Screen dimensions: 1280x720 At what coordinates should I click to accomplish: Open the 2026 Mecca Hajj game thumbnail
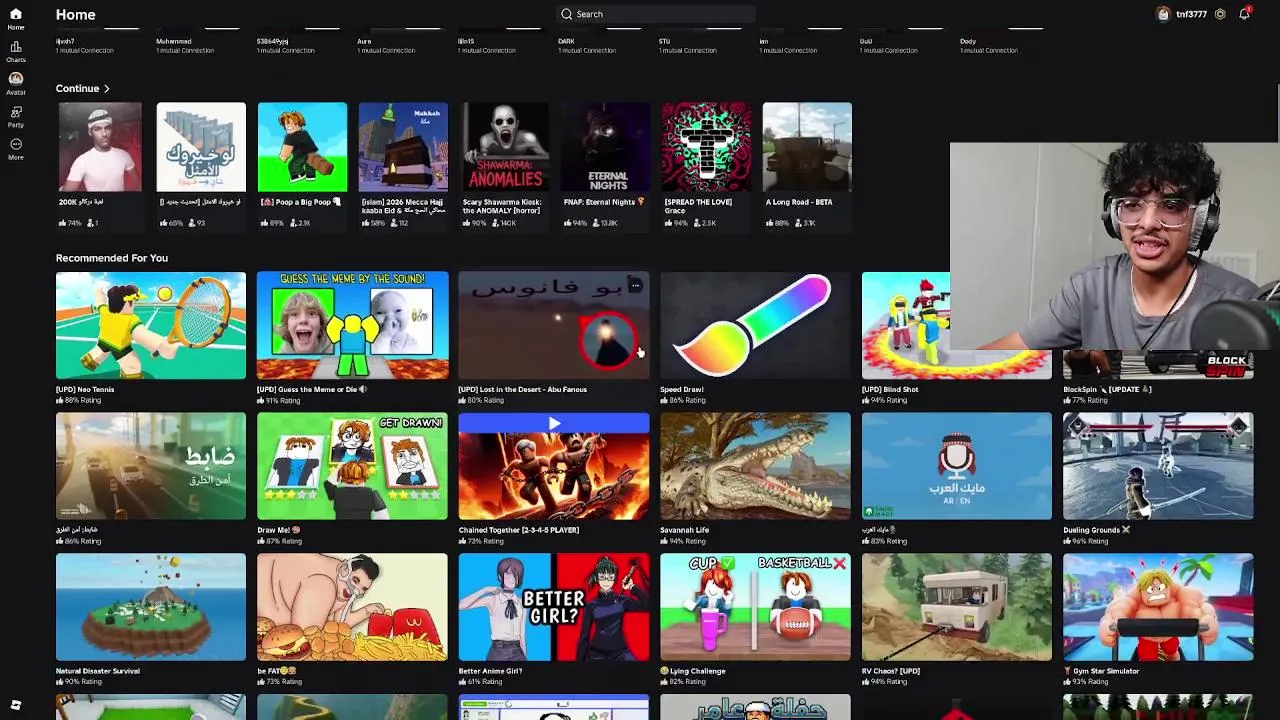(403, 147)
